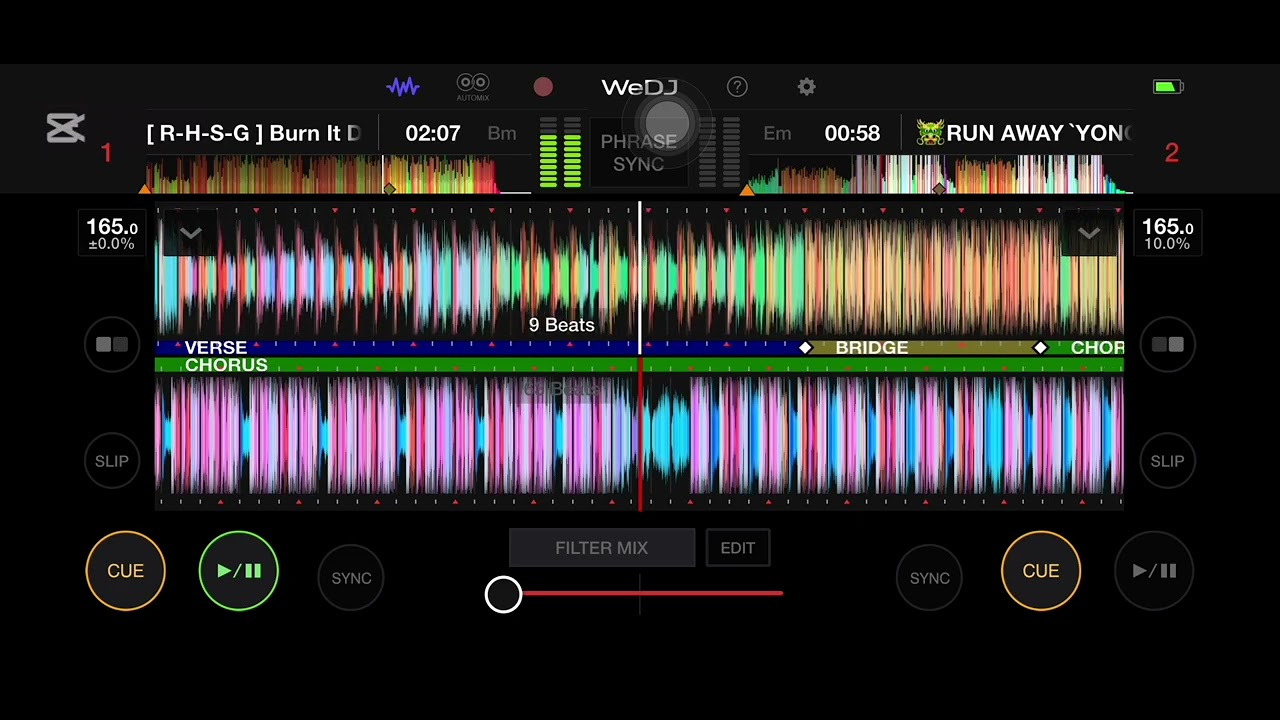Tap deck 1 time 02:07

coord(433,133)
